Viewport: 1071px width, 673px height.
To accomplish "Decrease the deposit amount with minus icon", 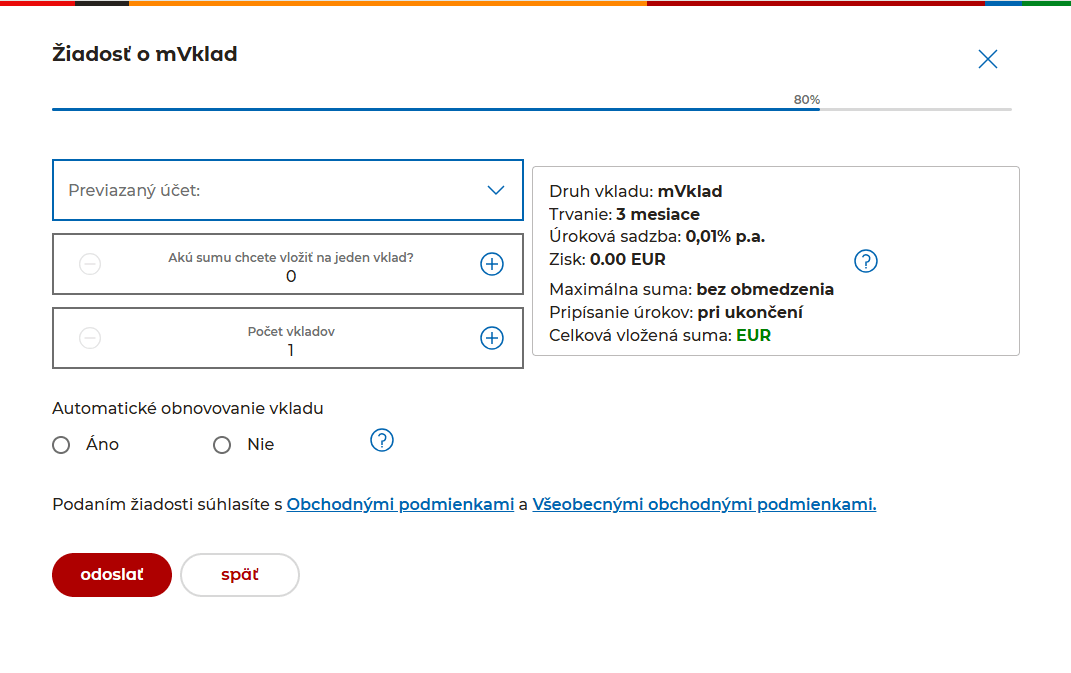I will pyautogui.click(x=90, y=264).
